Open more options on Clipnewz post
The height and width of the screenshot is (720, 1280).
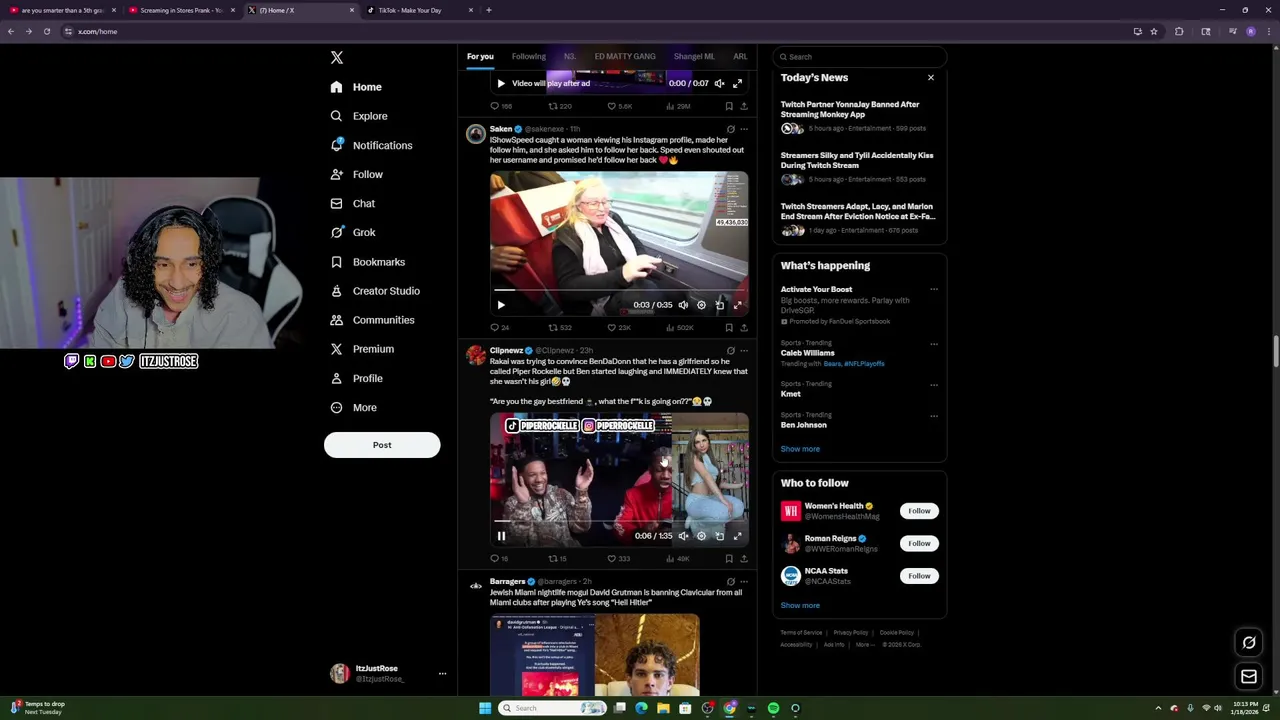coord(743,351)
